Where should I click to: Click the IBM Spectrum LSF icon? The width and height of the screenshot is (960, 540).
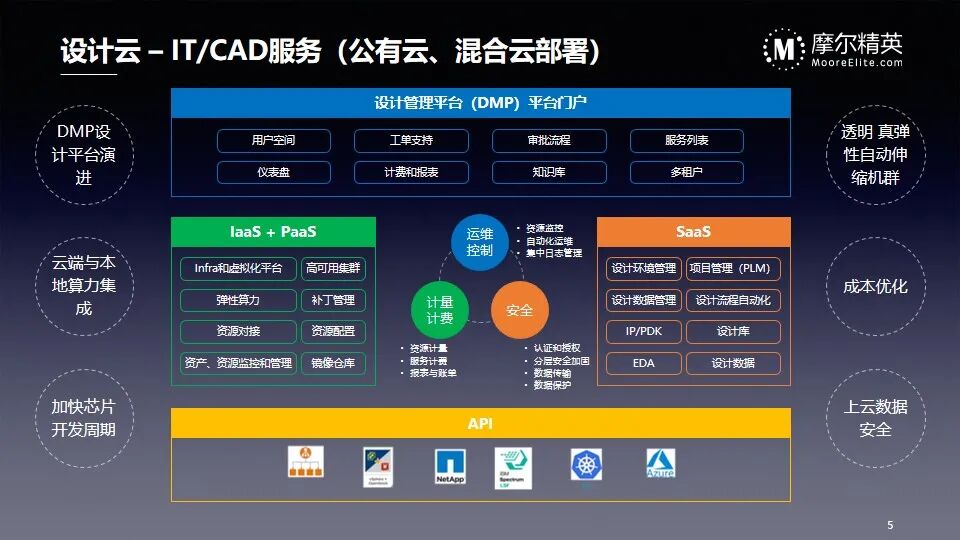pos(513,468)
